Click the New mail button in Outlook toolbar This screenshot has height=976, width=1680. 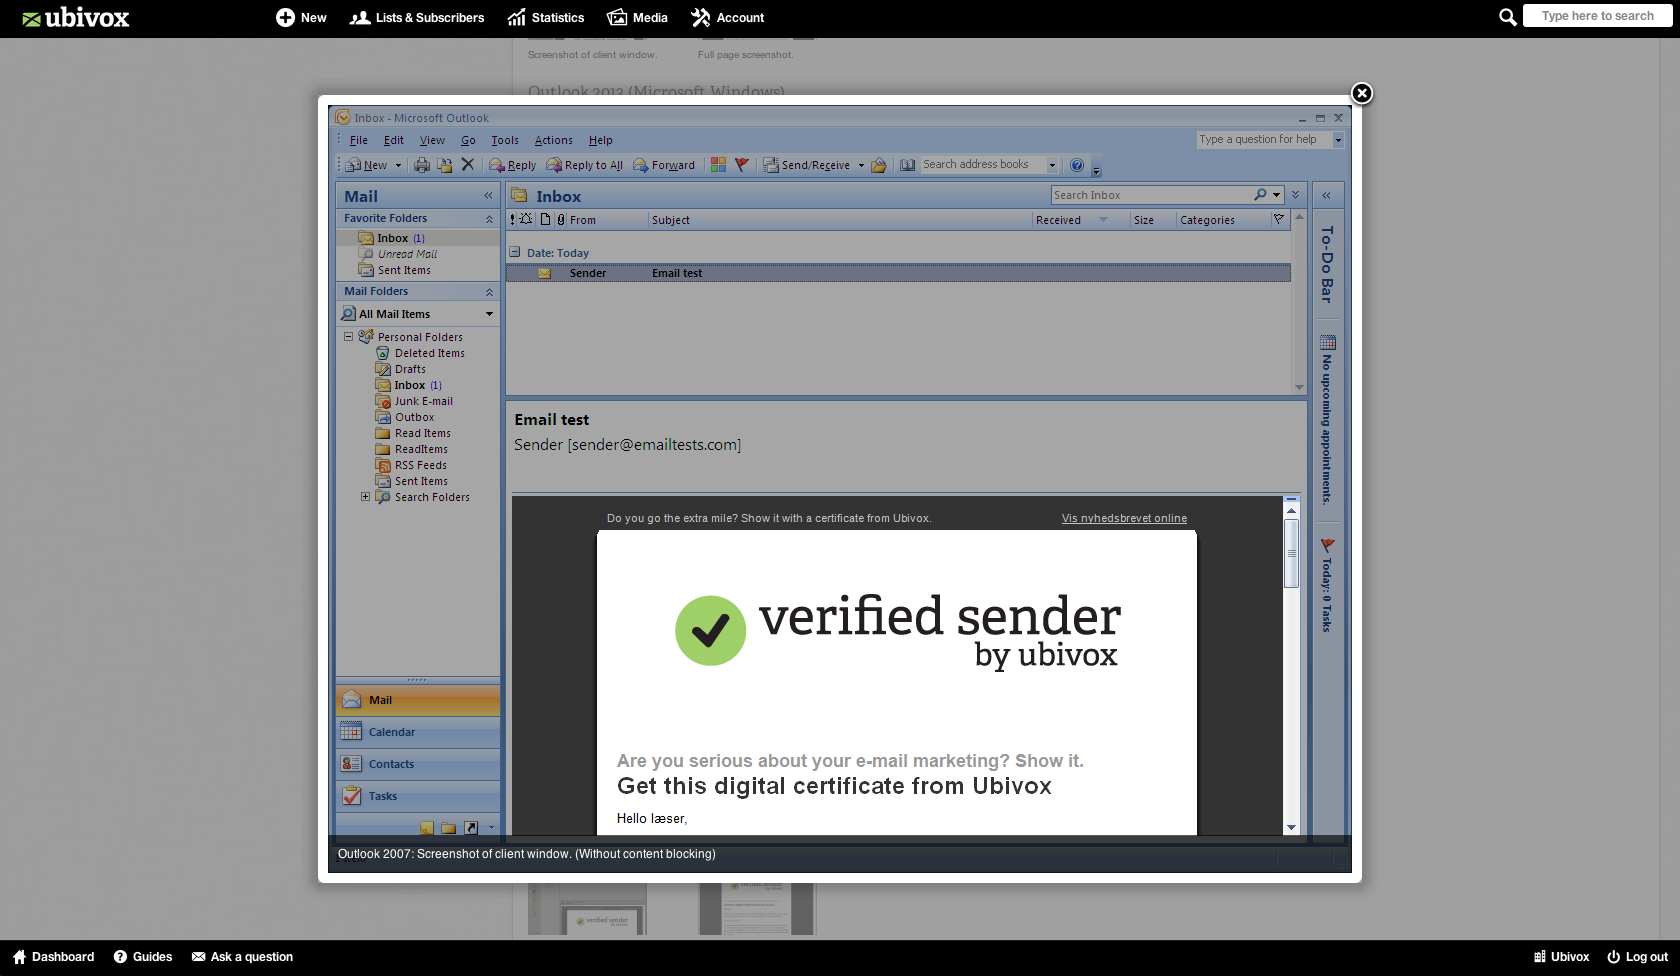[366, 165]
